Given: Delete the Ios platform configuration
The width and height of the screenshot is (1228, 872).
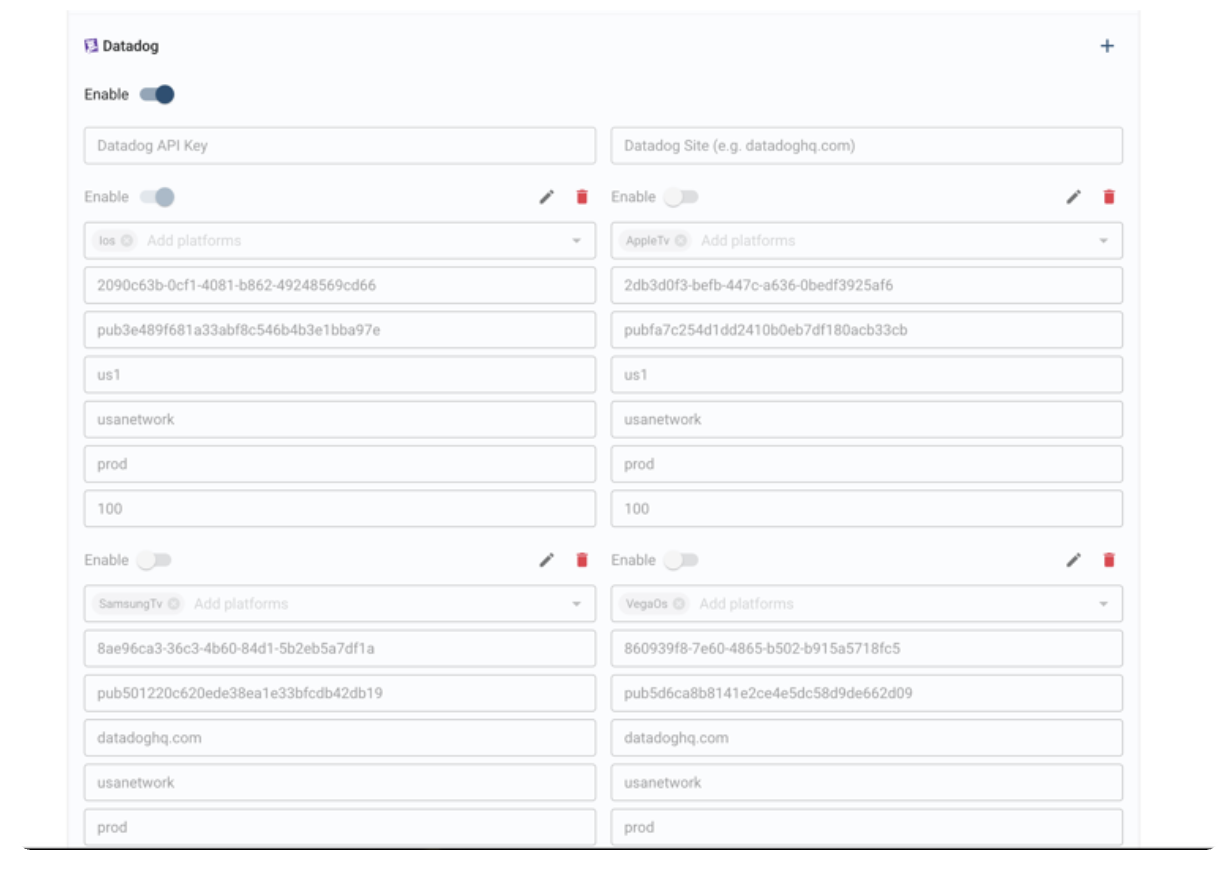Looking at the screenshot, I should [582, 197].
